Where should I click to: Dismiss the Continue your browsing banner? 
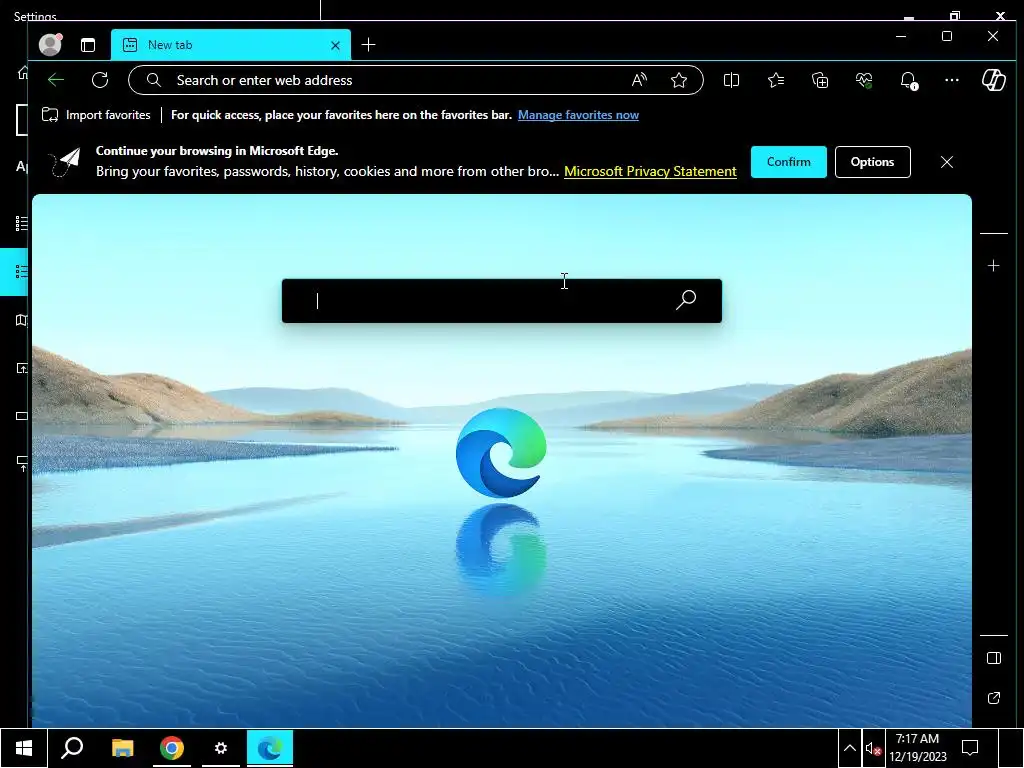(x=947, y=162)
